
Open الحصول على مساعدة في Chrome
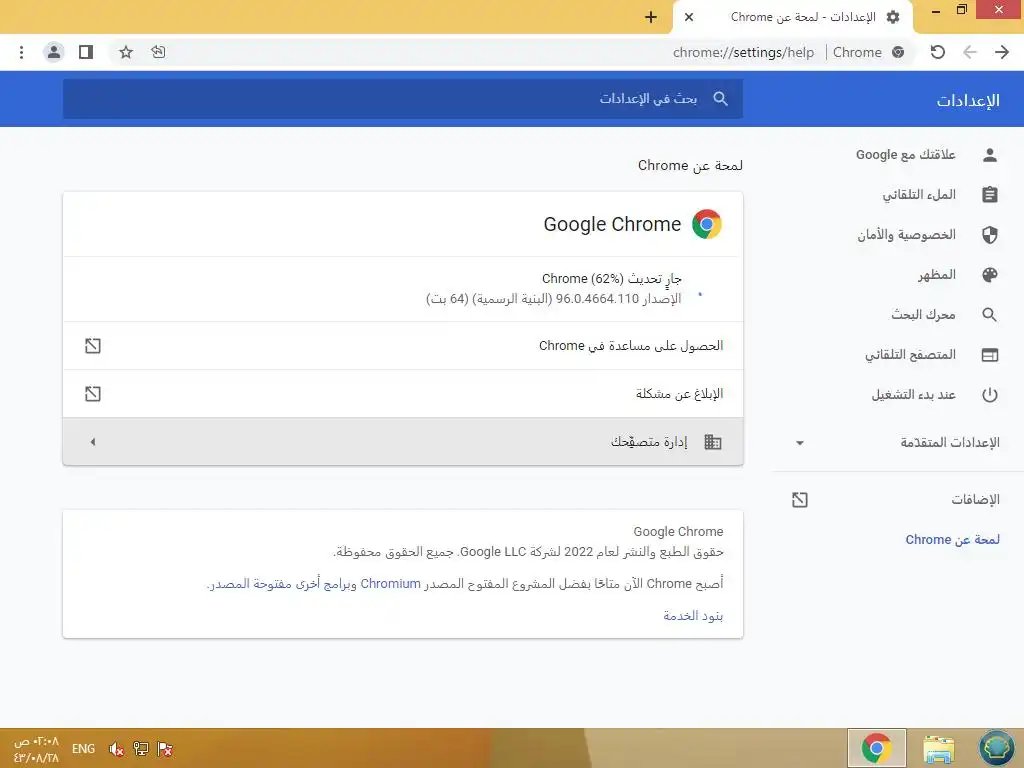pyautogui.click(x=403, y=346)
